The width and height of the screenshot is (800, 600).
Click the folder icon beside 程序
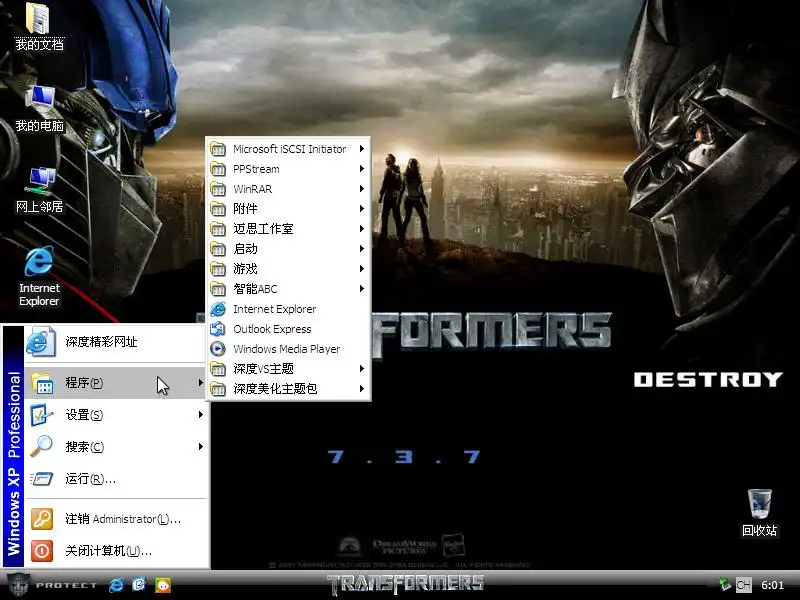pos(42,383)
